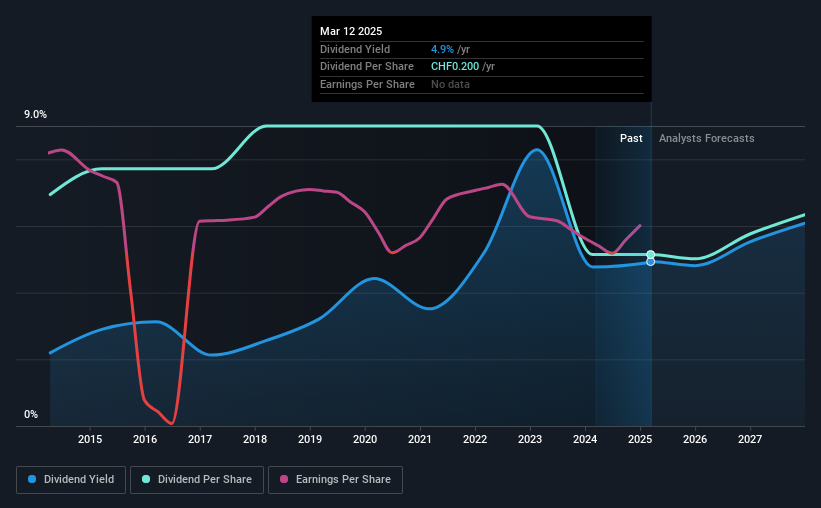Viewport: 821px width, 508px height.
Task: Select the teal data point marker at 2025
Action: click(x=650, y=255)
